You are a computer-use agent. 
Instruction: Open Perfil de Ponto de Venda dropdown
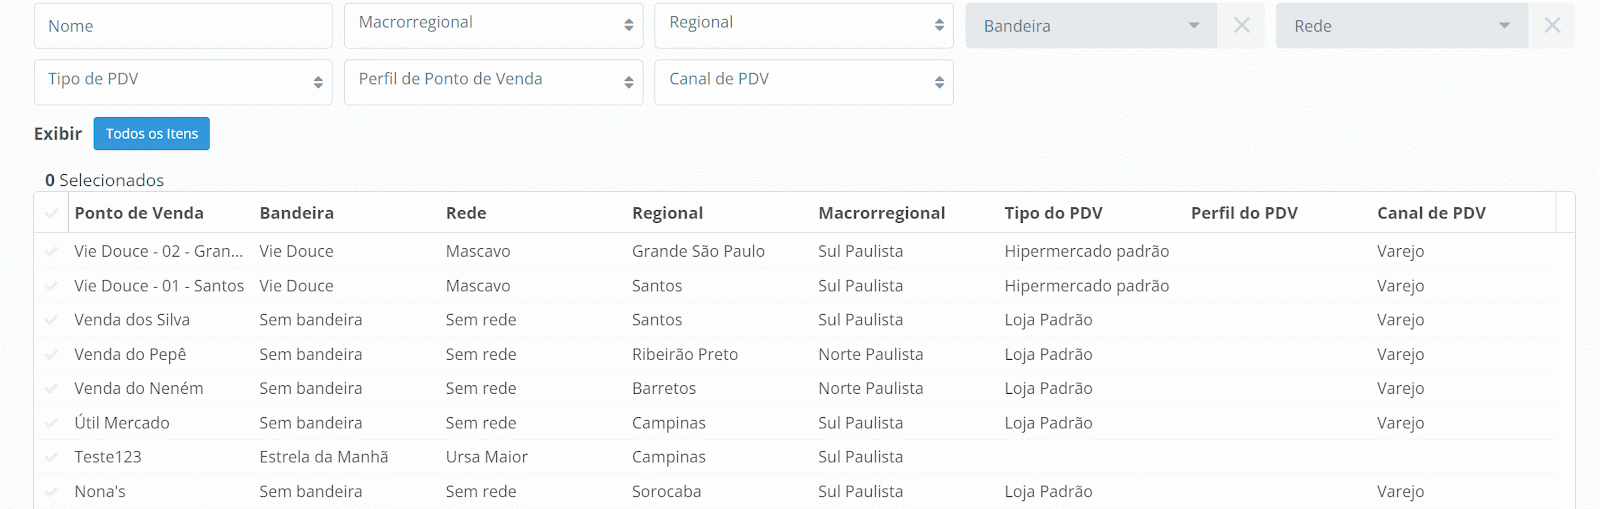point(494,82)
